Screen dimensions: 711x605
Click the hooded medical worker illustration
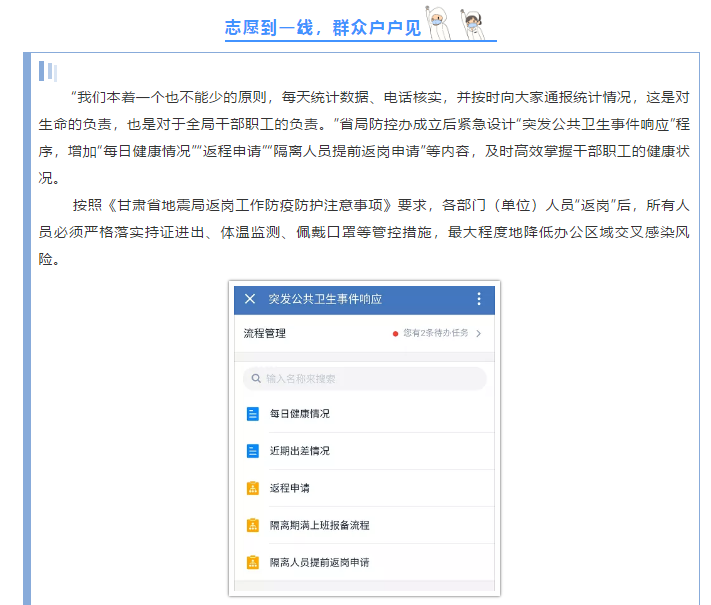pyautogui.click(x=438, y=23)
